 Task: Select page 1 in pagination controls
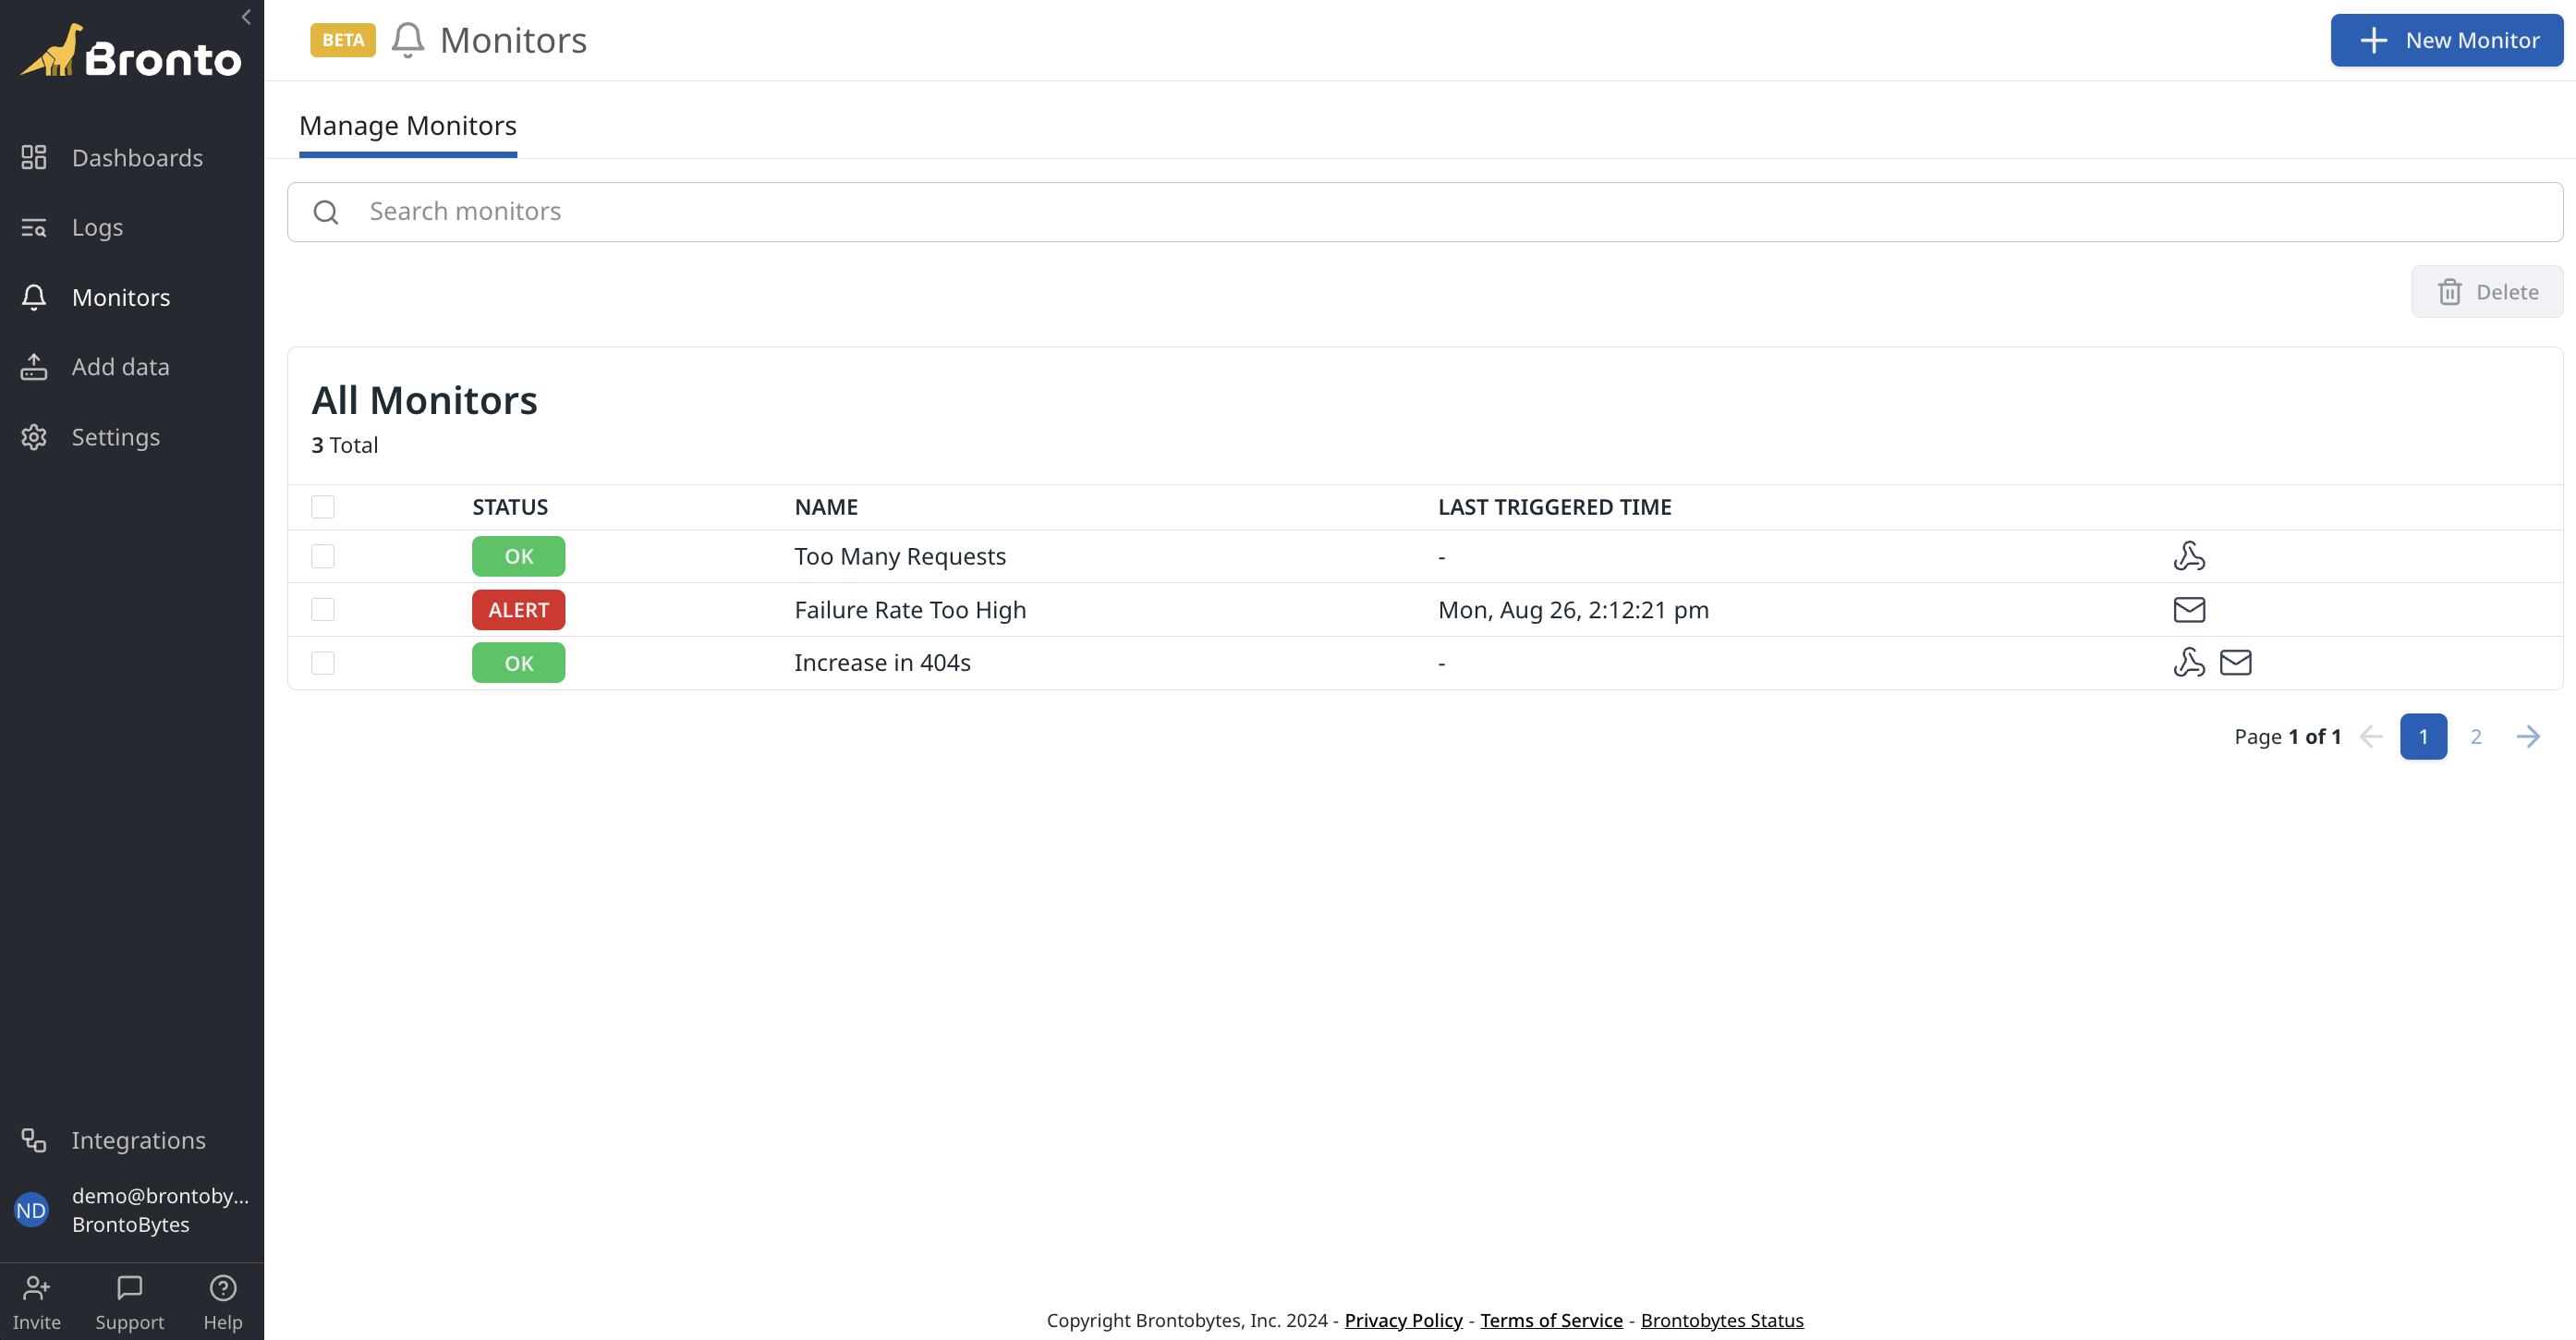2424,737
